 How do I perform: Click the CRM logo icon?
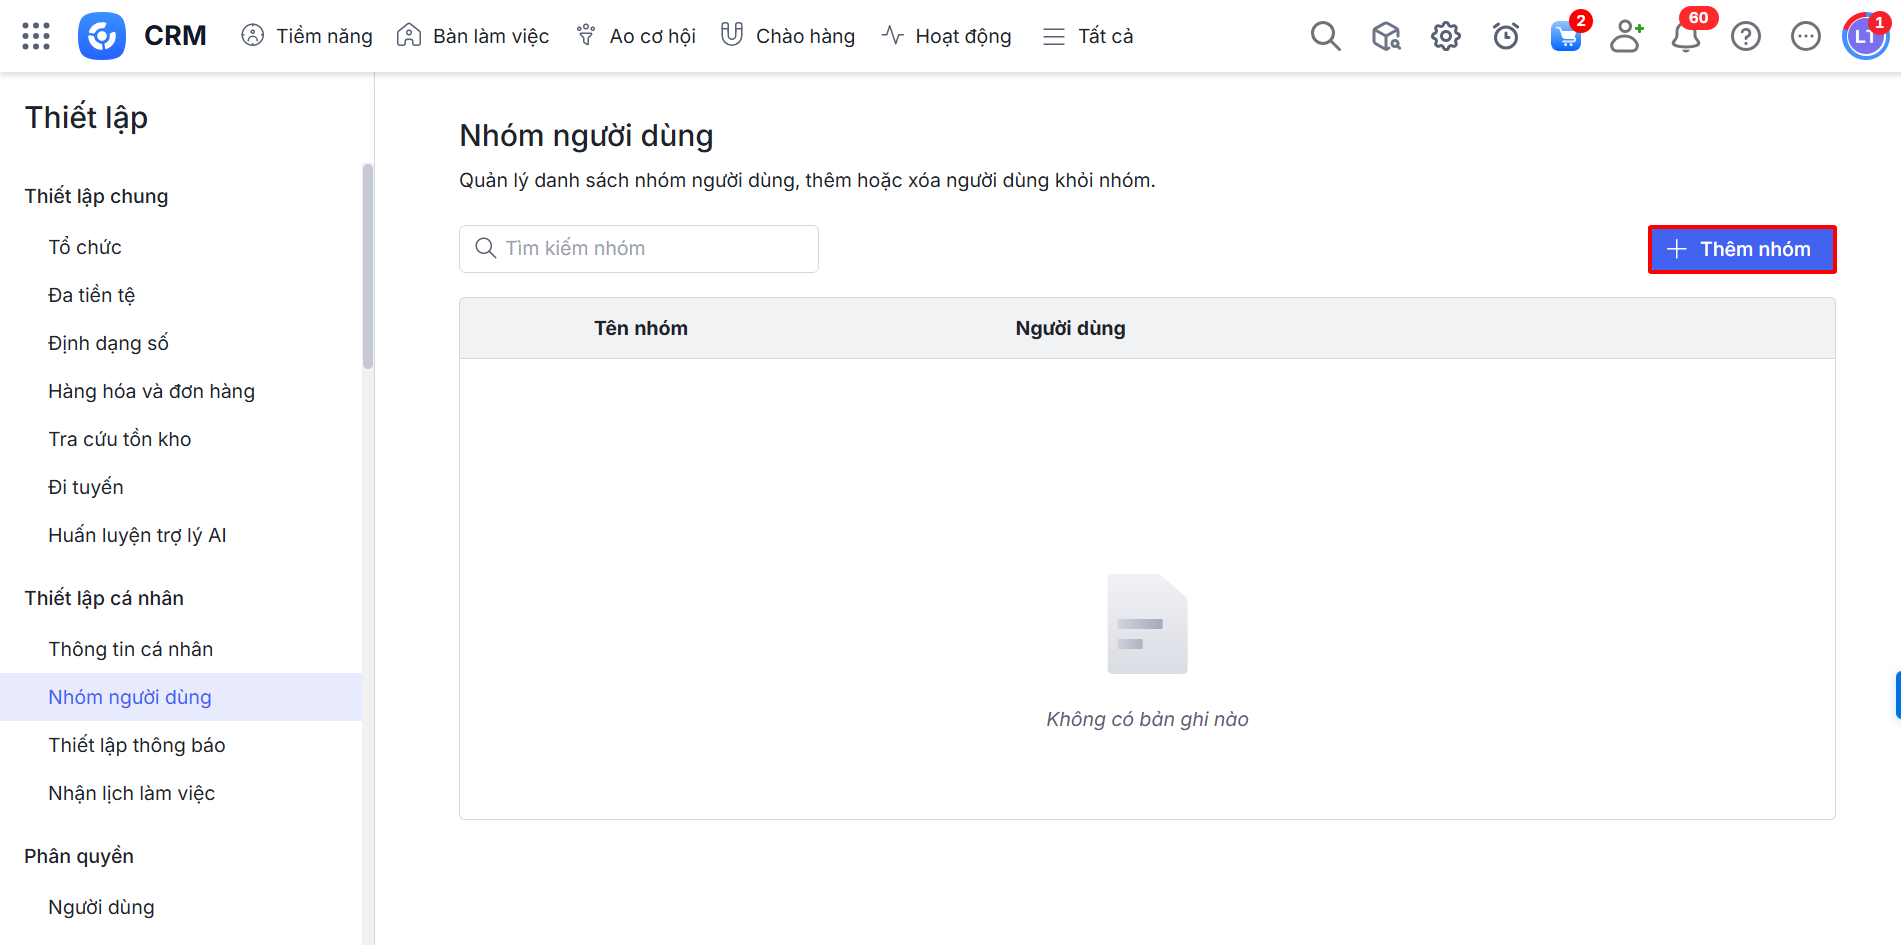pos(102,36)
